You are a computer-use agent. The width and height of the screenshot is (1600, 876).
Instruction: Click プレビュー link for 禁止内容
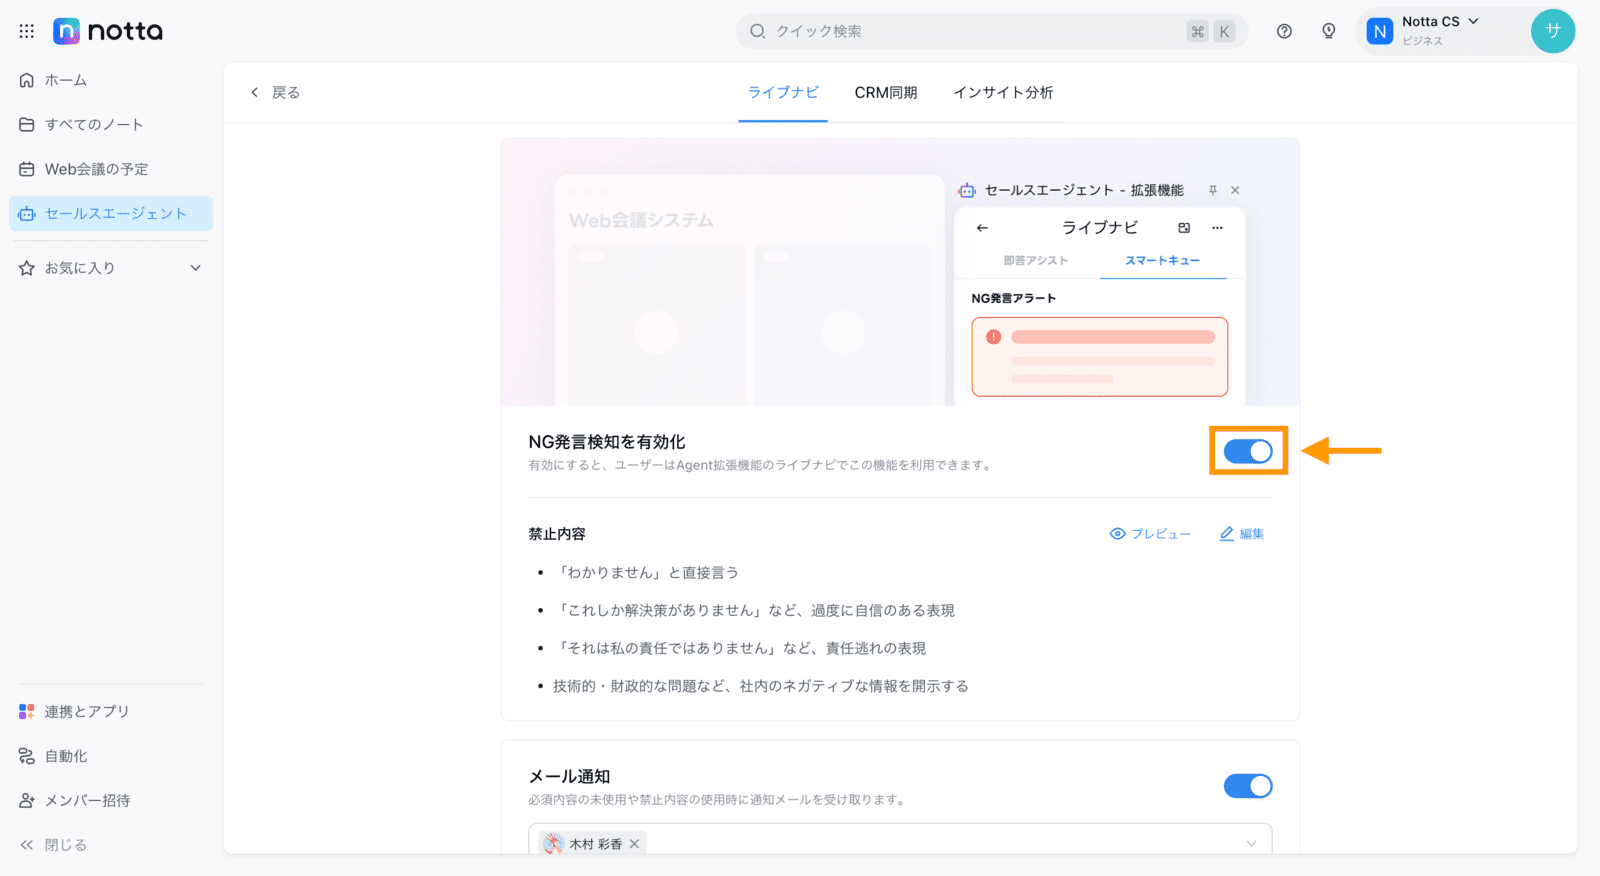tap(1150, 534)
